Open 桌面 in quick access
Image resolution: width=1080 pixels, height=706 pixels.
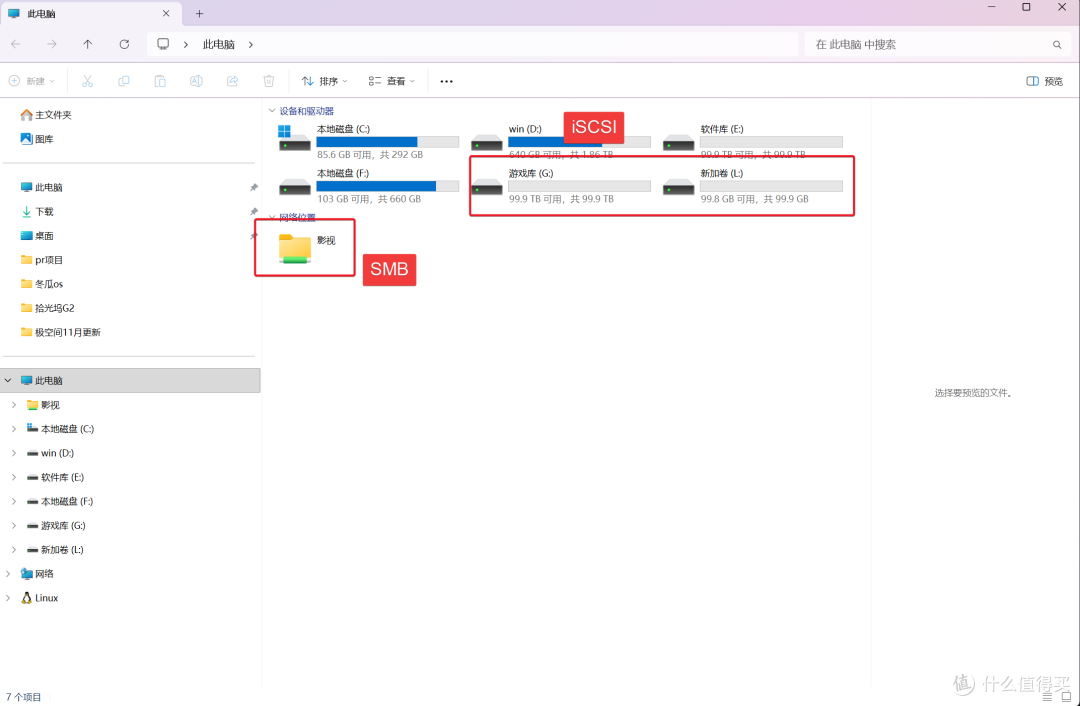(37, 236)
